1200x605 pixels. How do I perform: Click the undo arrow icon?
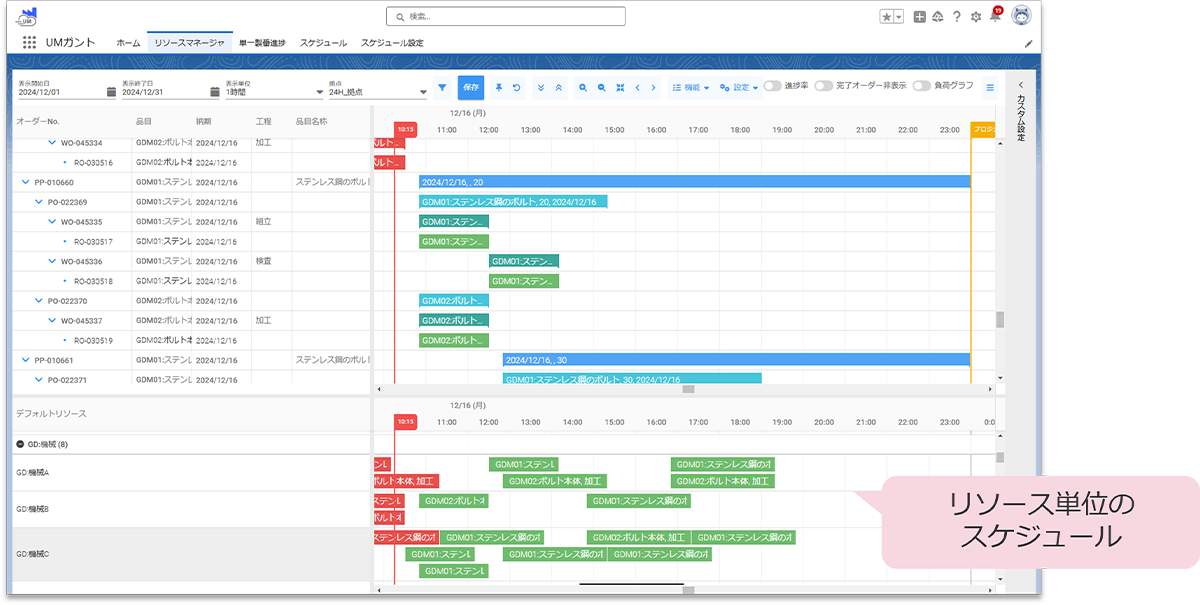pos(517,88)
